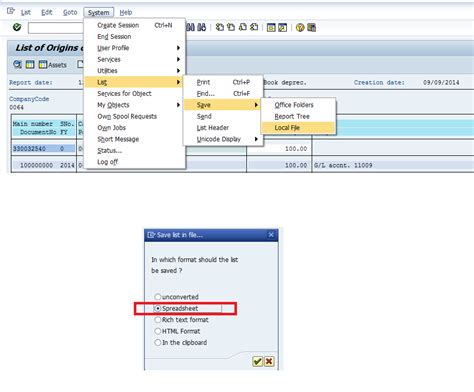Choose Office Folders
Viewport: 474px width, 392px height.
coord(298,105)
